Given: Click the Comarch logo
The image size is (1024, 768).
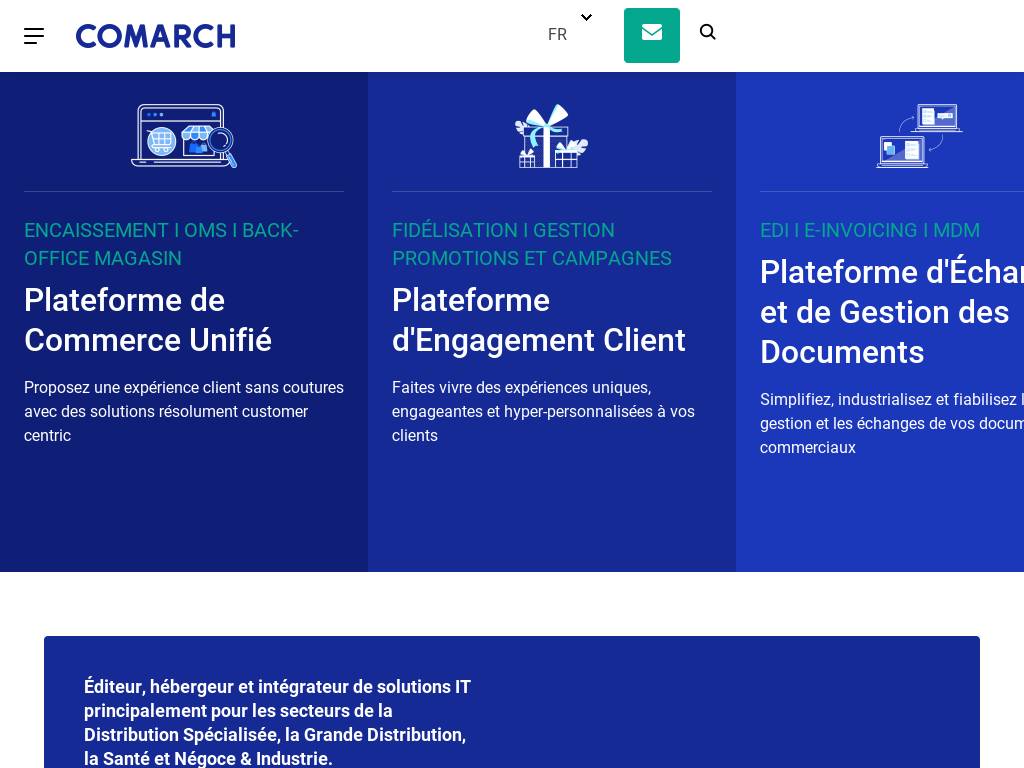Looking at the screenshot, I should tap(156, 36).
